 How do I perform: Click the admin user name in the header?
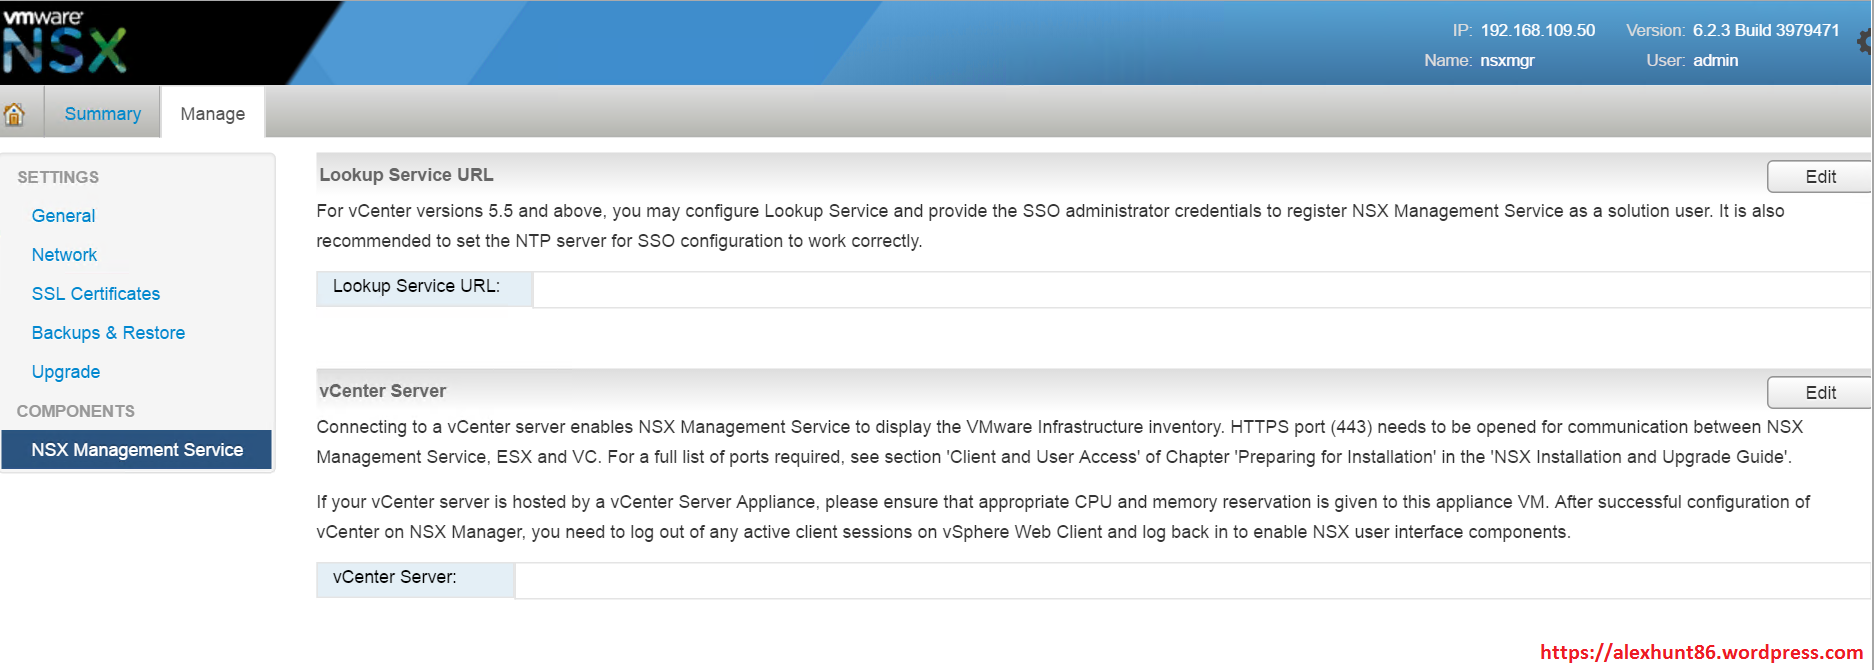pos(1715,61)
